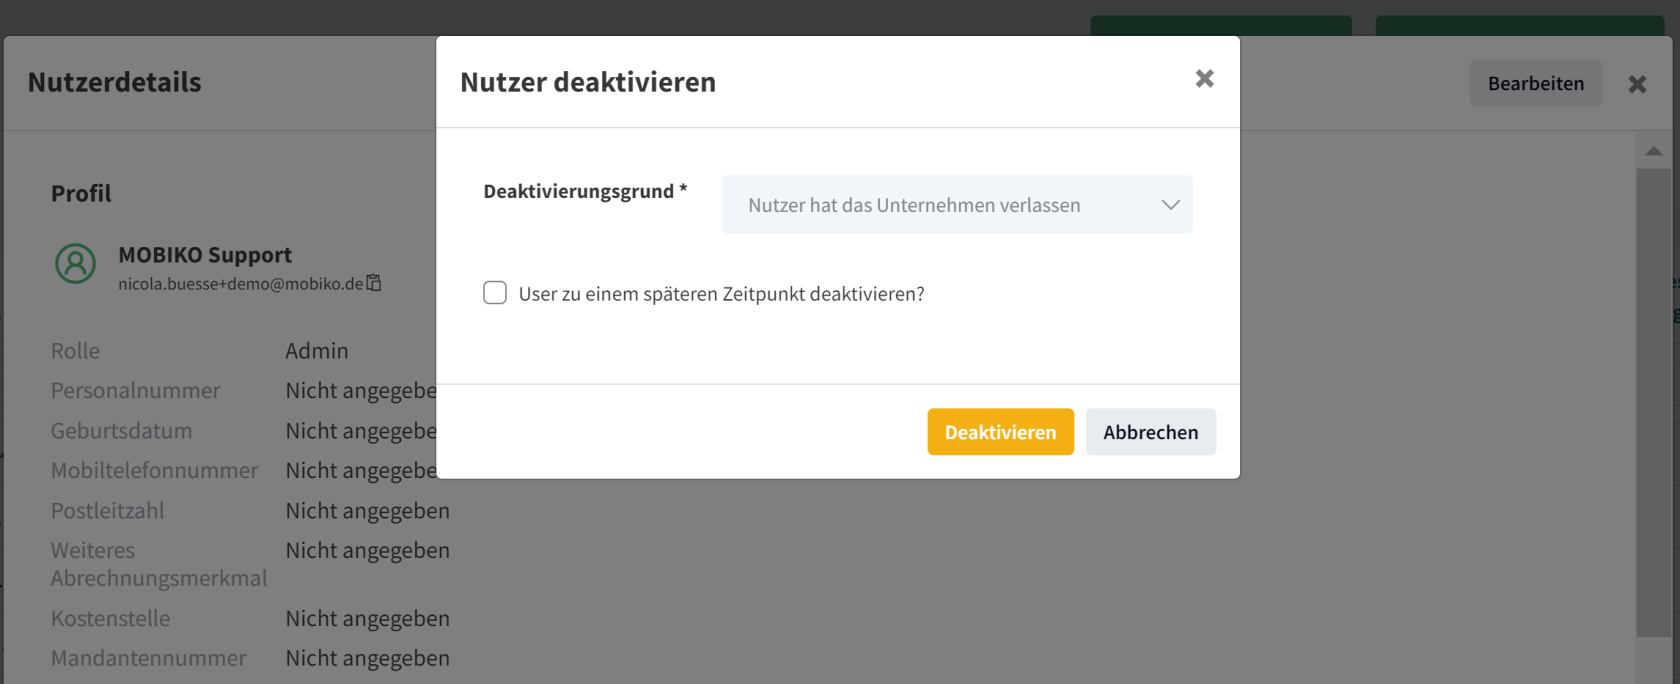Click the Bearbeiten button
The image size is (1680, 684).
tap(1535, 83)
